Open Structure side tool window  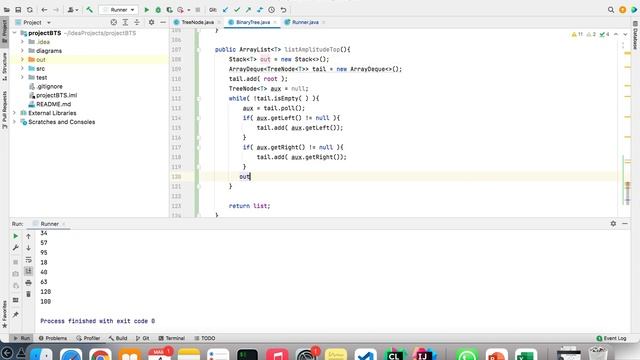(4, 66)
